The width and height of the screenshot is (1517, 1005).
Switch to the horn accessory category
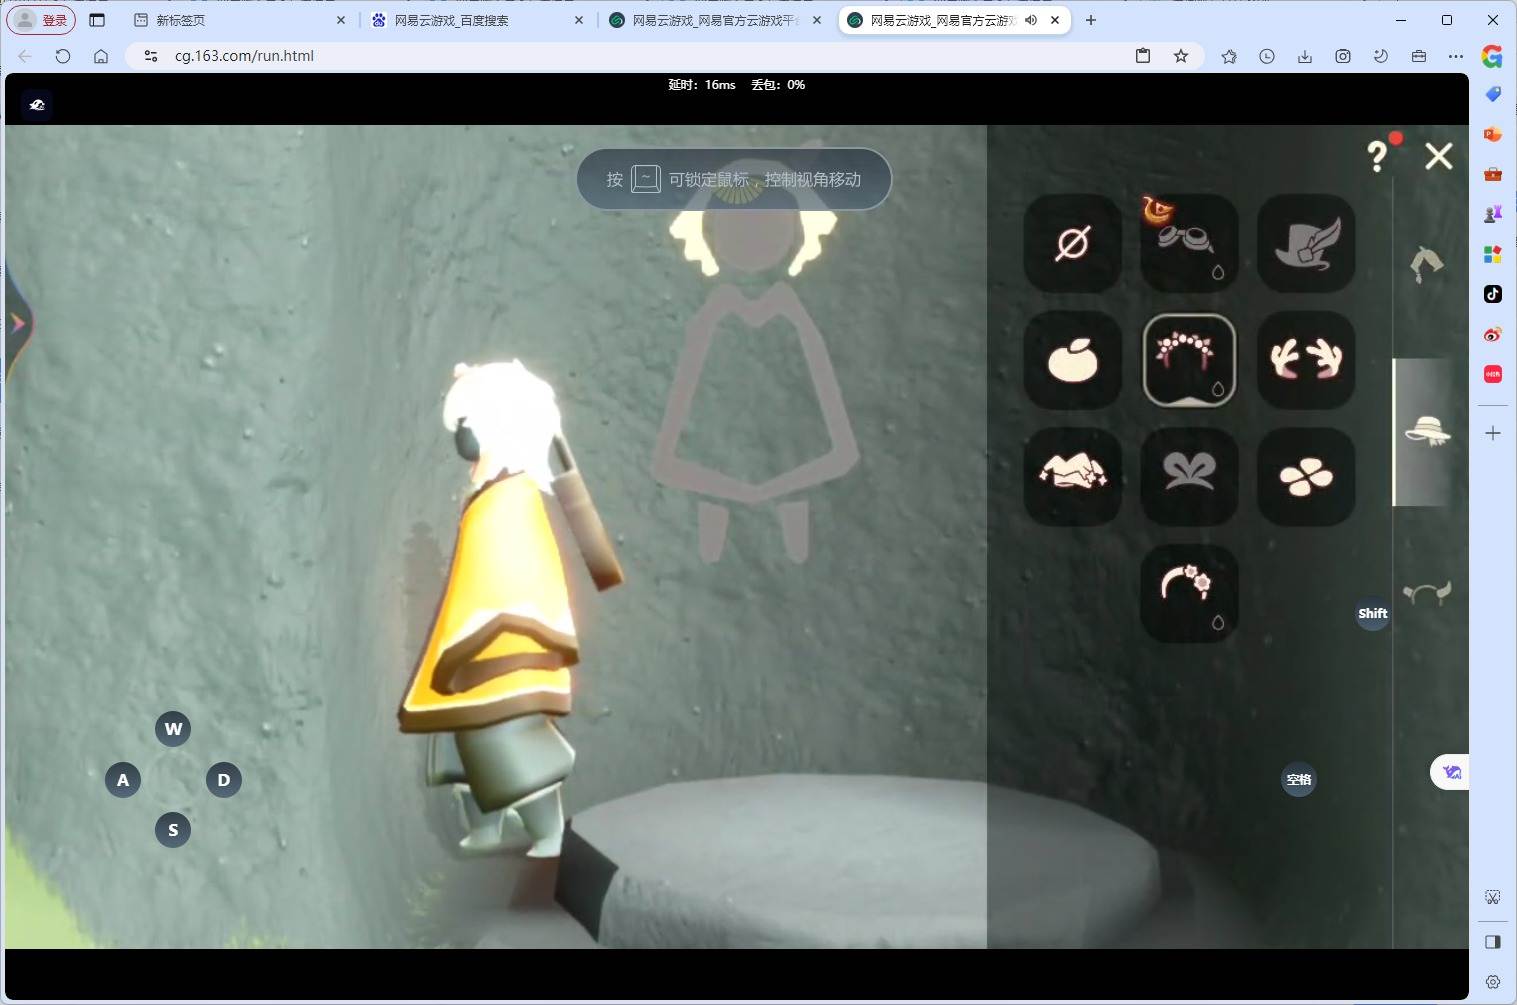pyautogui.click(x=1427, y=593)
